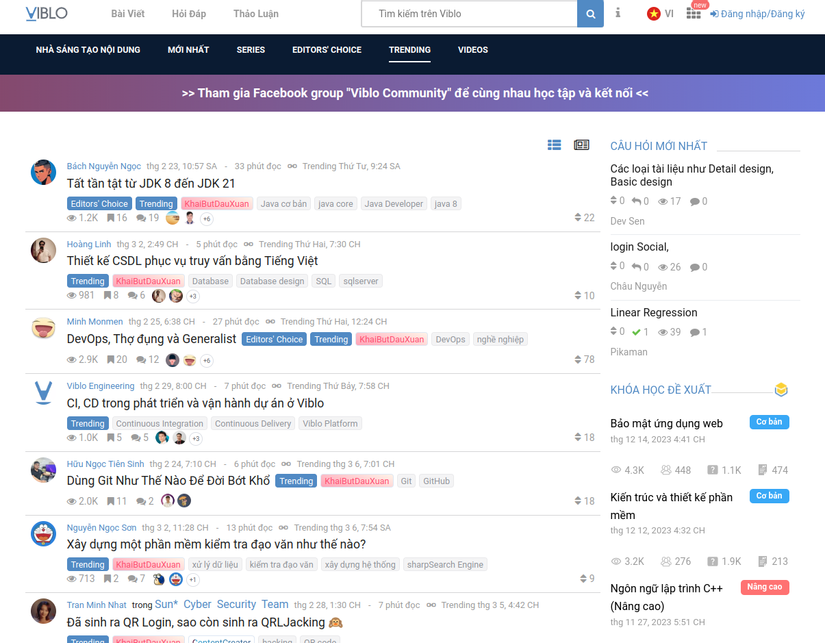Click the KhaiButDauXuan tag on Git post

coord(357,481)
